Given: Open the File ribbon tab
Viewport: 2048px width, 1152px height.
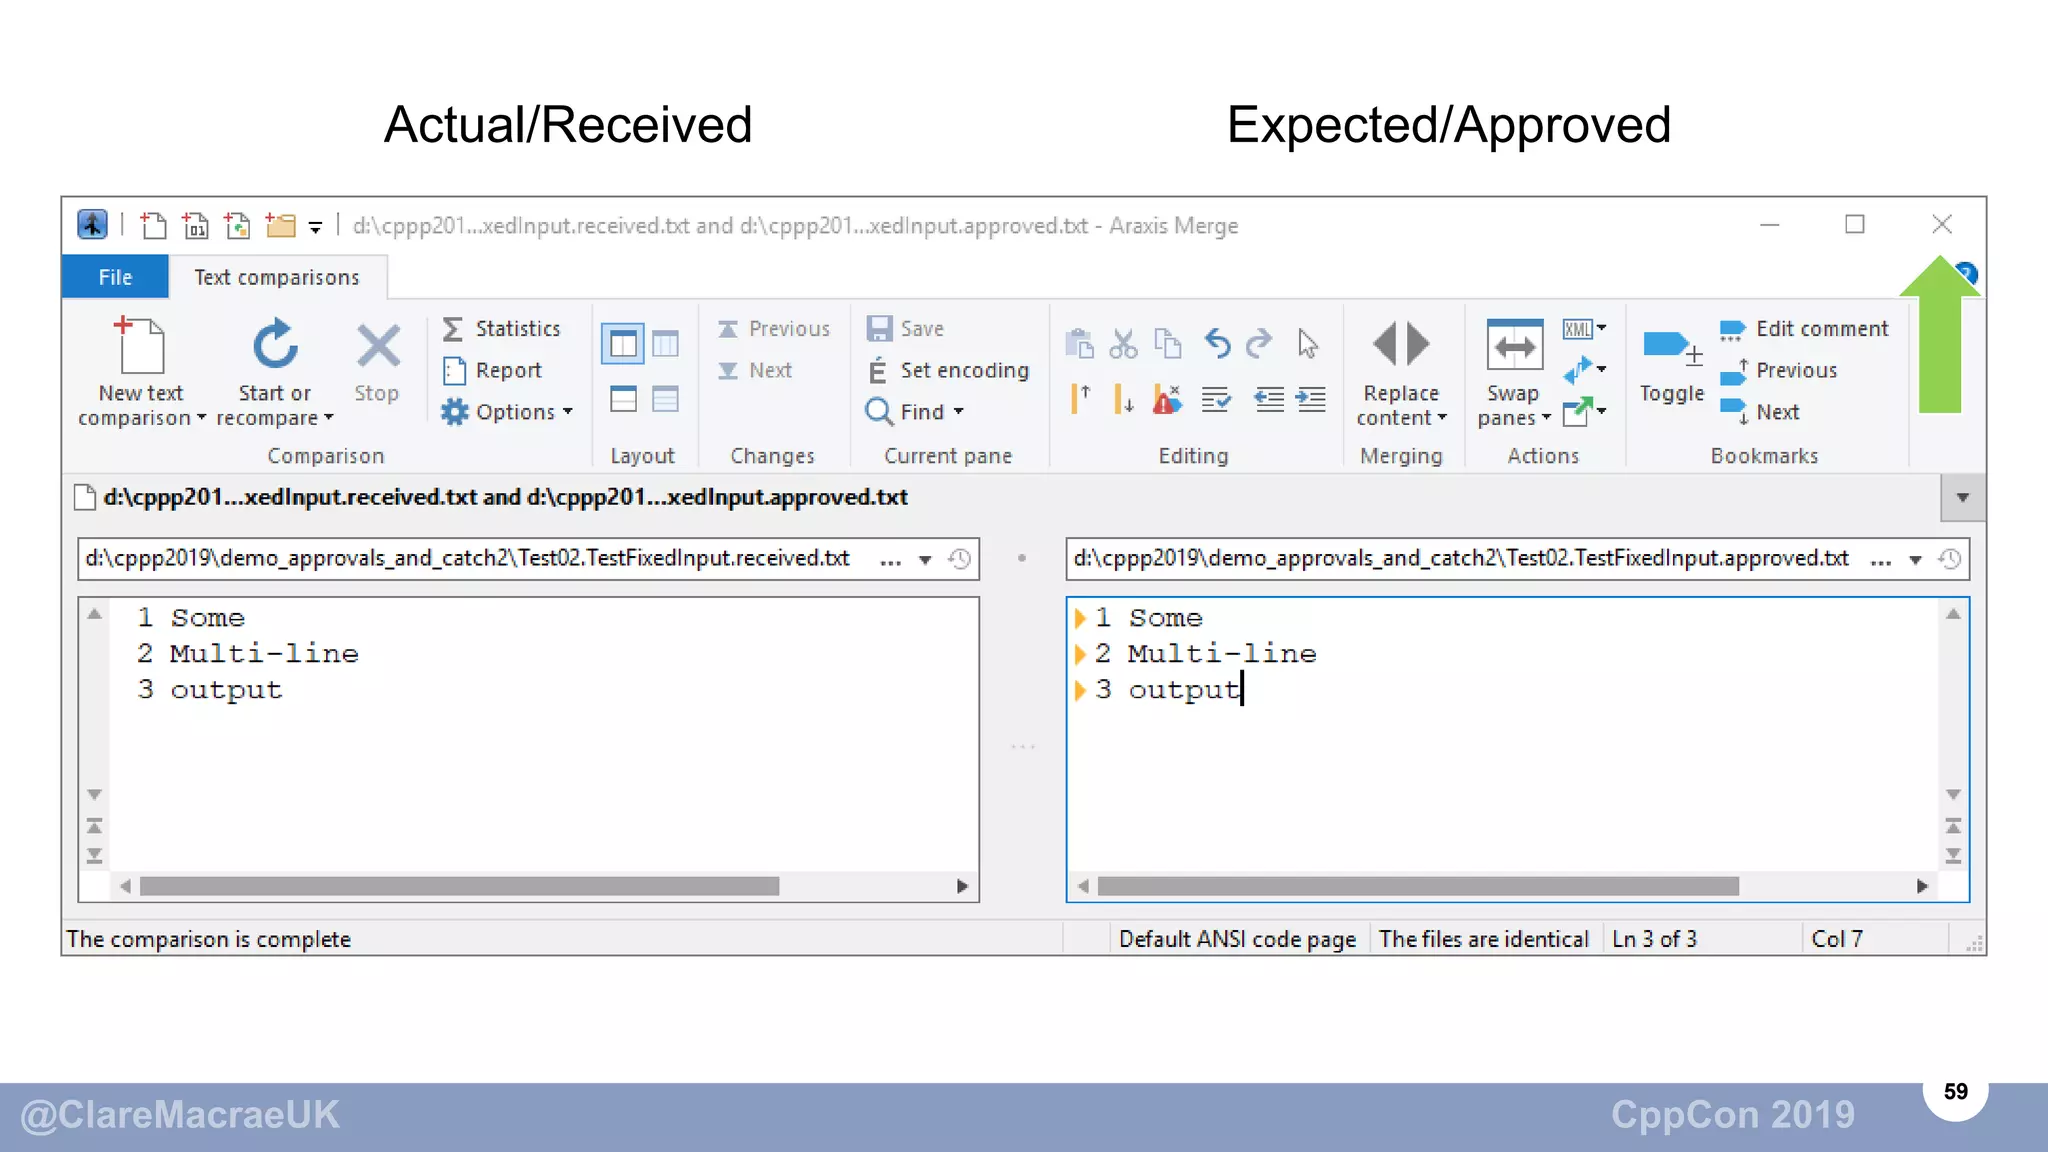Looking at the screenshot, I should click(x=115, y=277).
